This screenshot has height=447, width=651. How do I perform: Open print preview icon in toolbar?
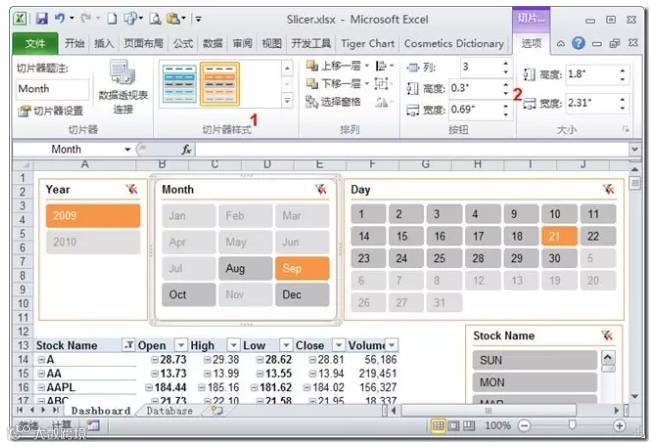[155, 19]
